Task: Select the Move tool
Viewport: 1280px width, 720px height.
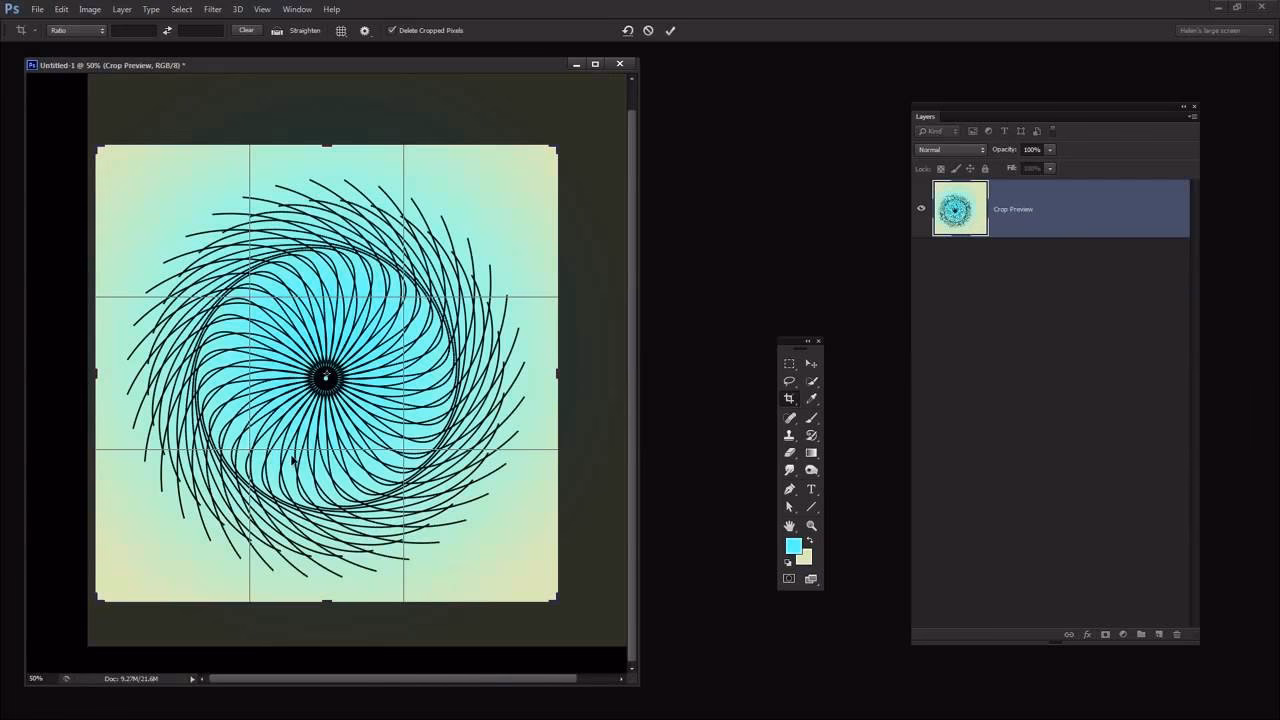Action: click(811, 363)
